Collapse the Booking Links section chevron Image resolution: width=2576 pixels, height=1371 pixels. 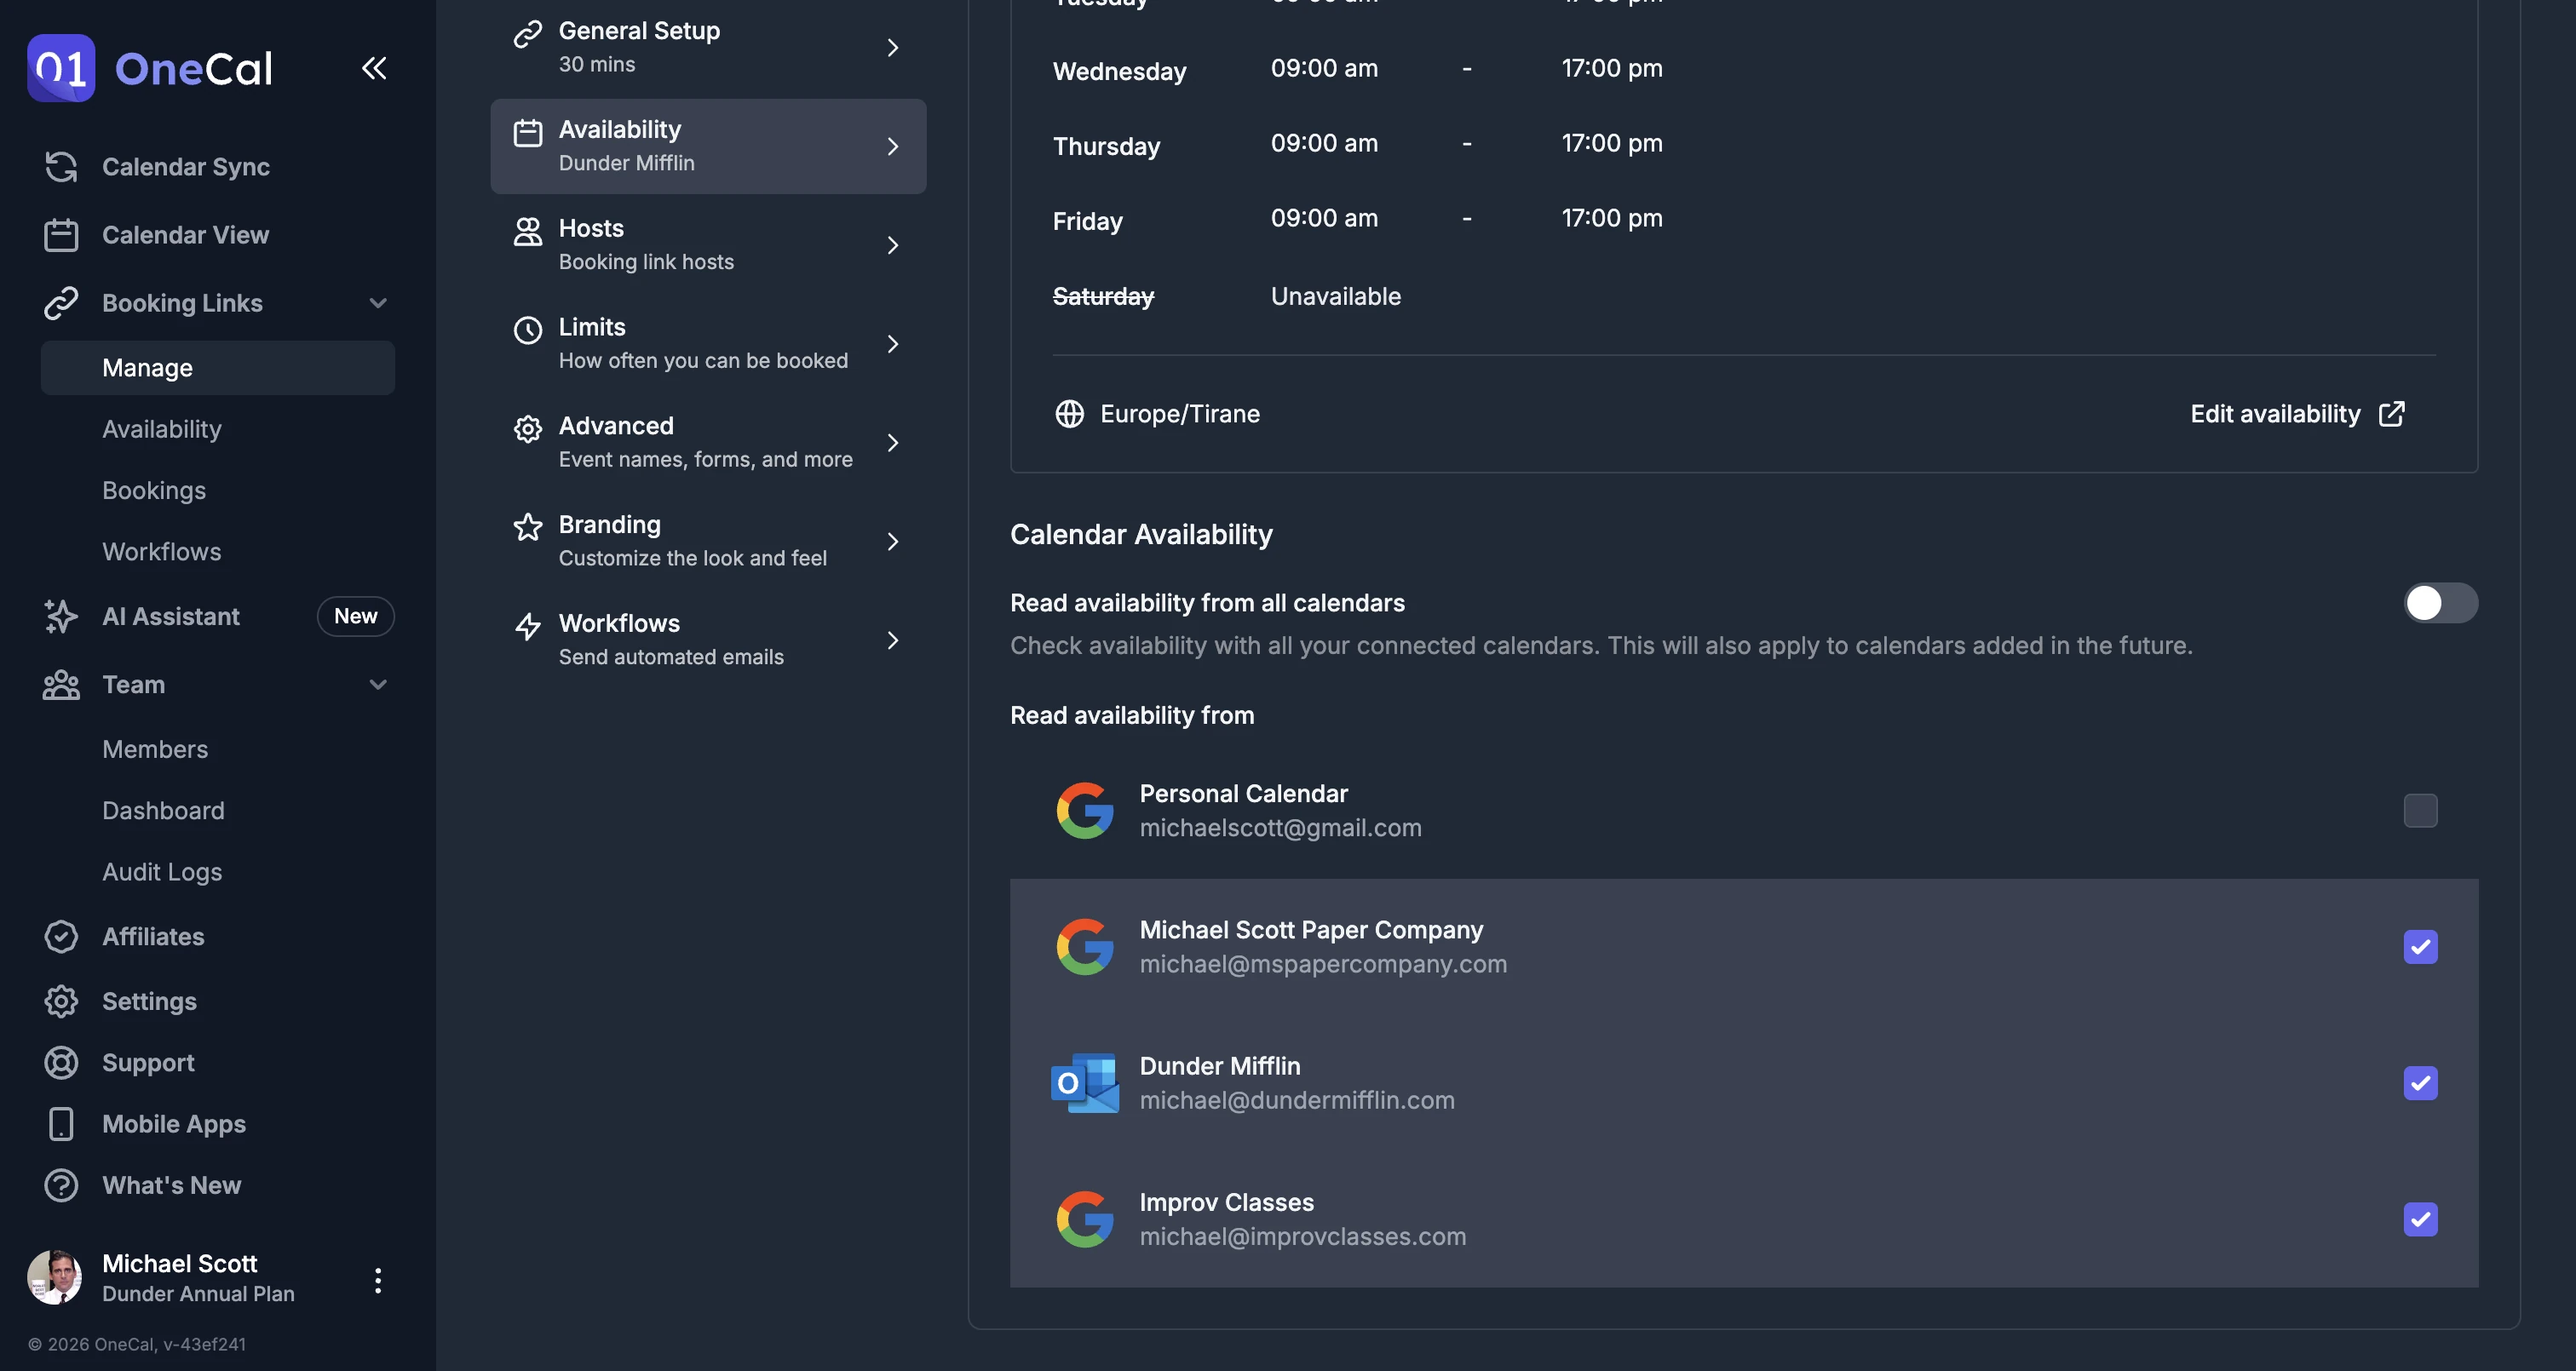pyautogui.click(x=378, y=303)
